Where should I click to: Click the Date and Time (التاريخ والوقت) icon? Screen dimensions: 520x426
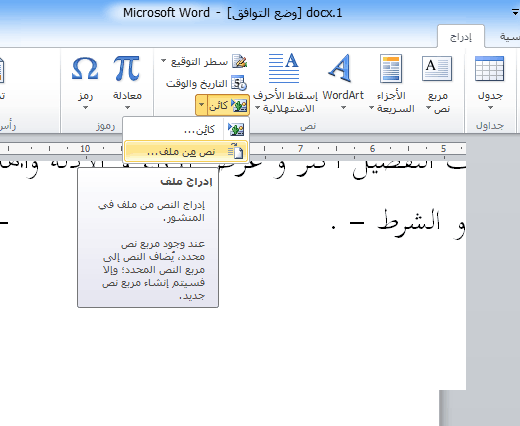pyautogui.click(x=239, y=83)
